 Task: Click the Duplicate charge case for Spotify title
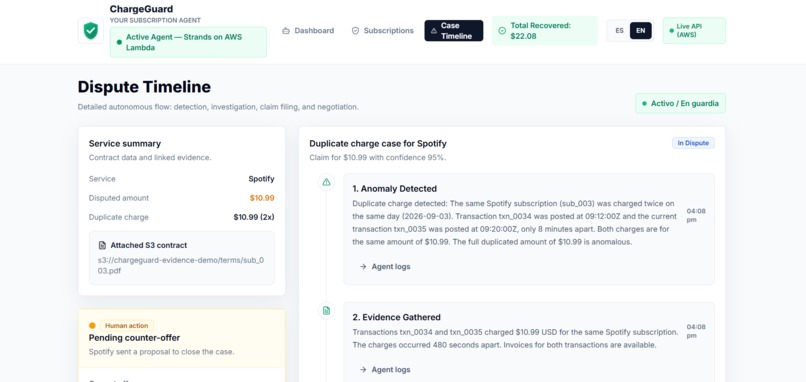point(378,143)
